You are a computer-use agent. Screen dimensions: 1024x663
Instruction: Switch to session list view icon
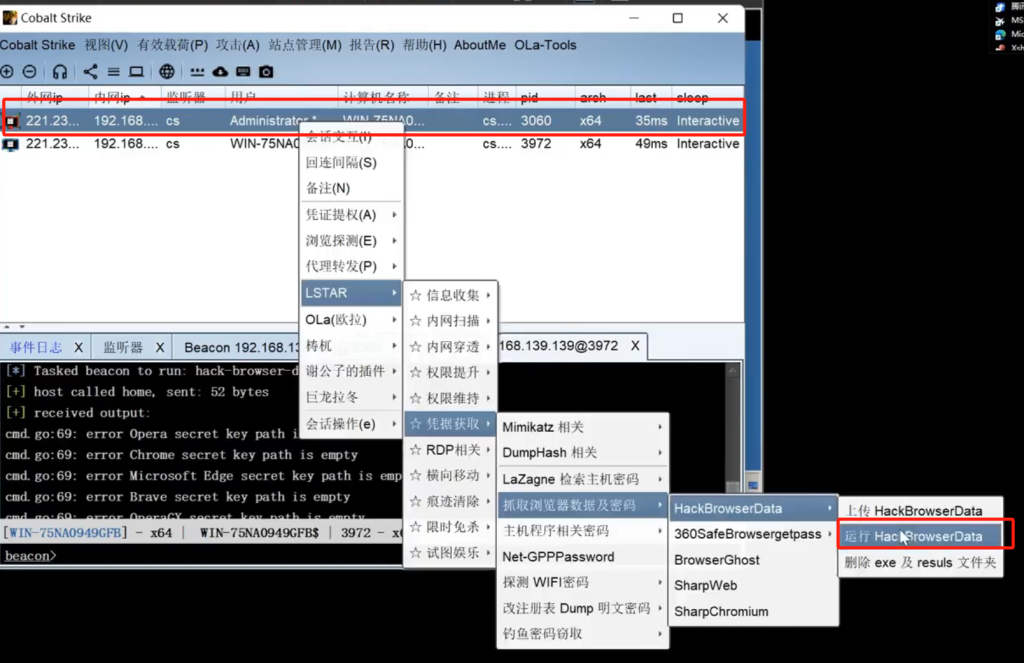click(114, 72)
